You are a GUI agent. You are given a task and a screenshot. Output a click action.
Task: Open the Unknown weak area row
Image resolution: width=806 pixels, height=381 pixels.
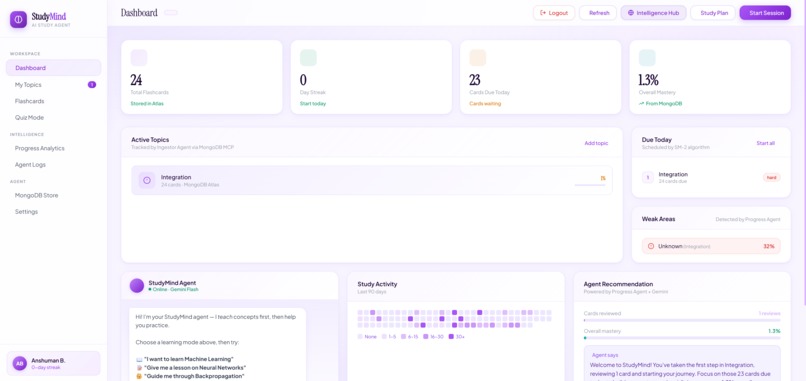[711, 246]
